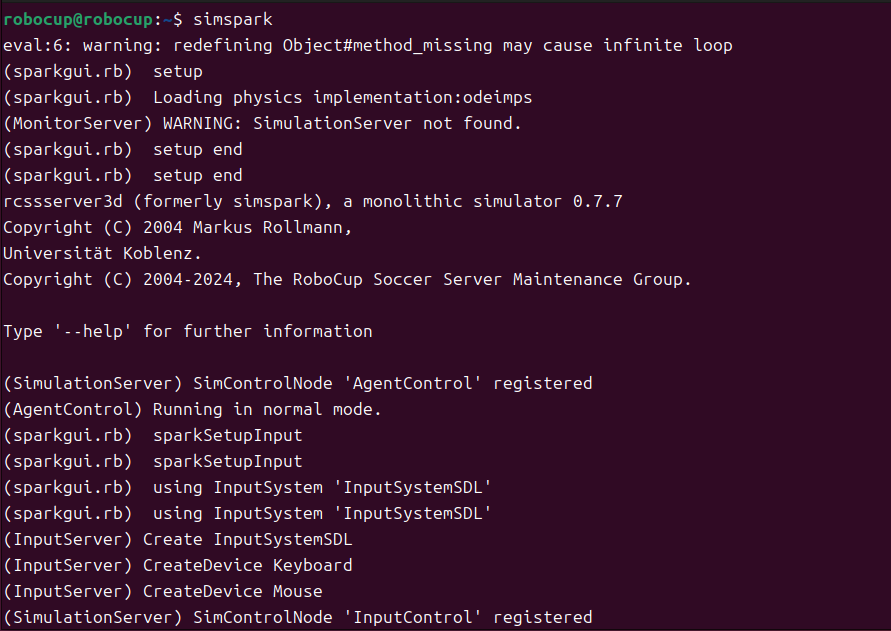Viewport: 891px width, 631px height.
Task: Click the MonitorServer WARNING line
Action: tap(262, 123)
